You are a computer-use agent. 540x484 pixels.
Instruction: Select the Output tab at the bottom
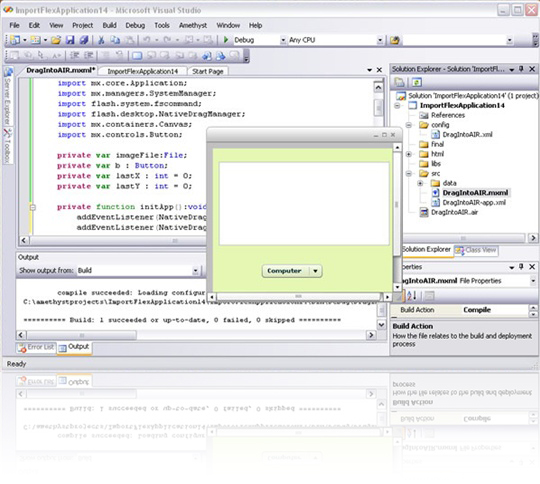pyautogui.click(x=74, y=347)
